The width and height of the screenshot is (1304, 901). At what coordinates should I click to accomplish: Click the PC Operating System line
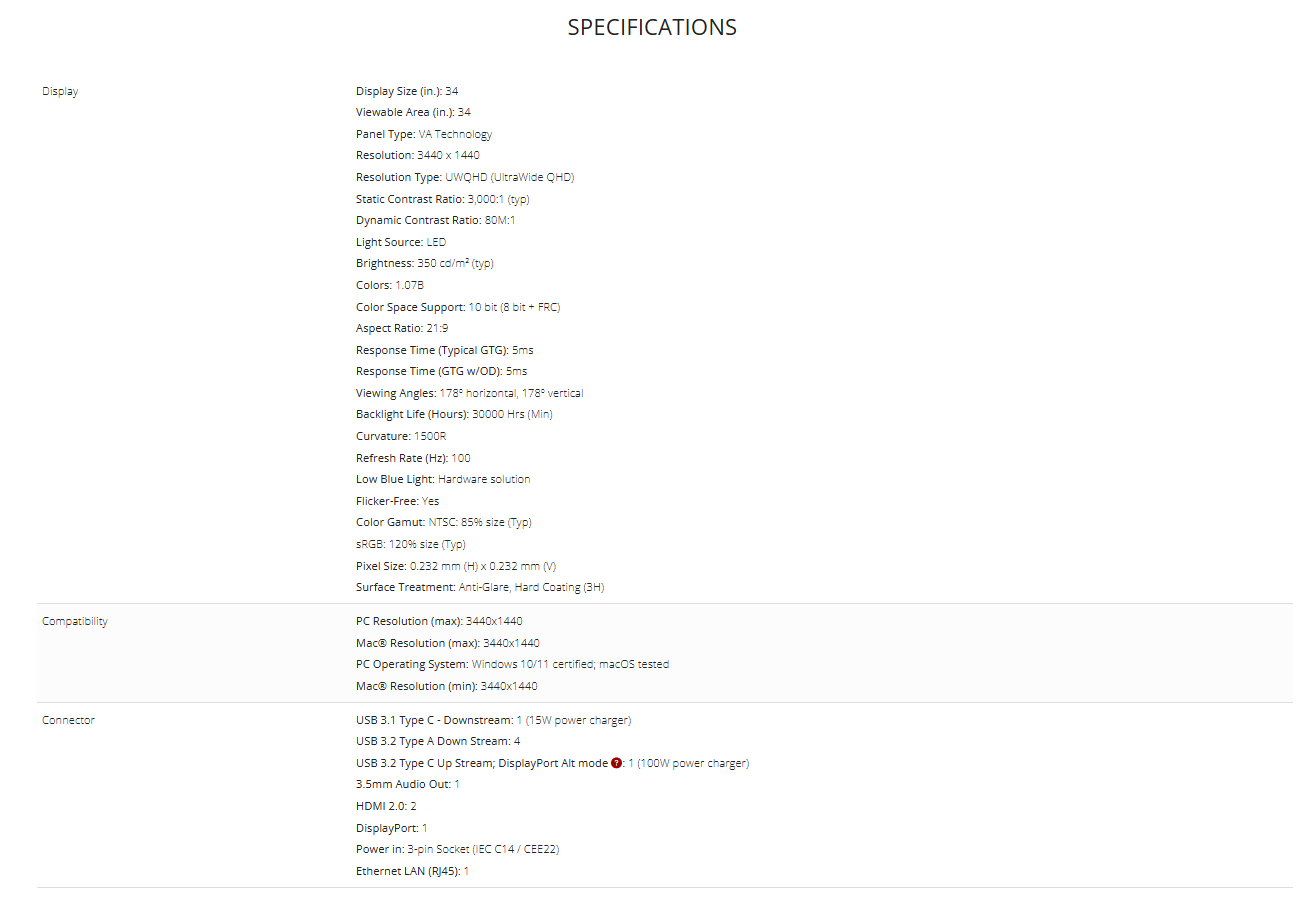pos(512,664)
